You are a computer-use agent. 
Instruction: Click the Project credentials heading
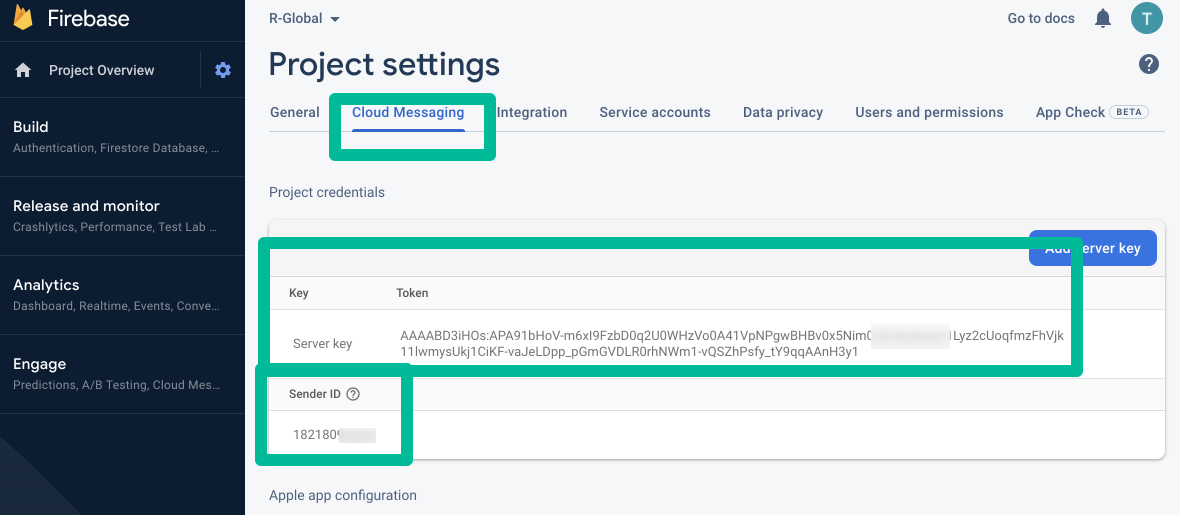[x=327, y=193]
